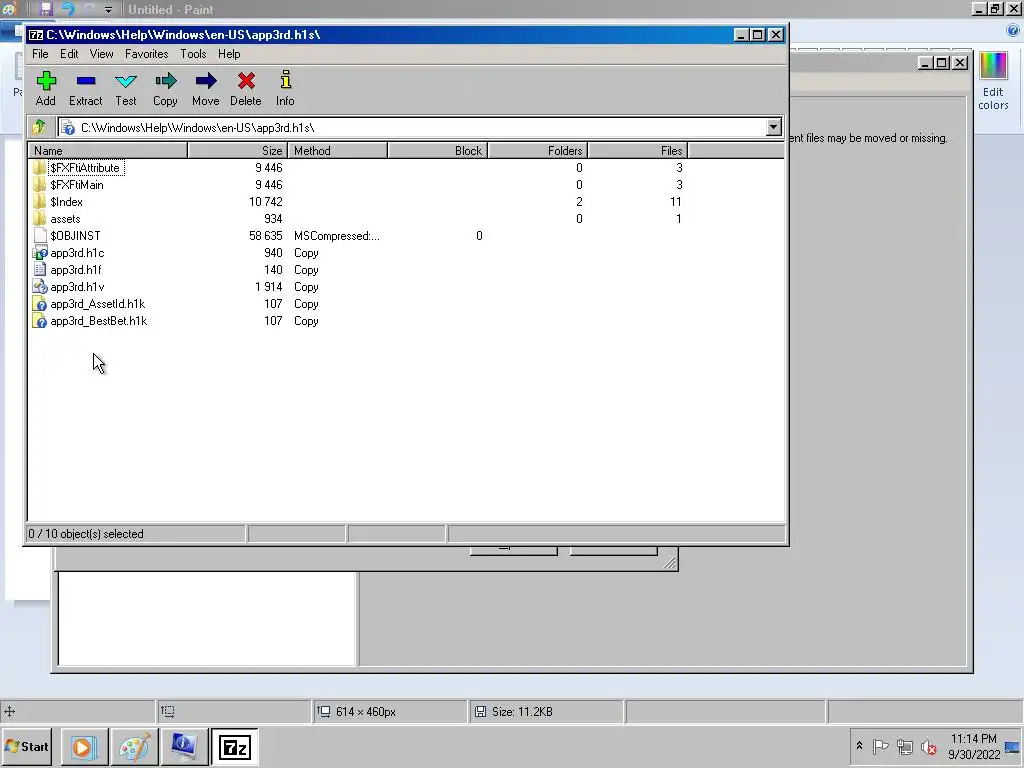Select the app3rd.h1c file icon
Screen dimensions: 1024x768
[x=40, y=253]
